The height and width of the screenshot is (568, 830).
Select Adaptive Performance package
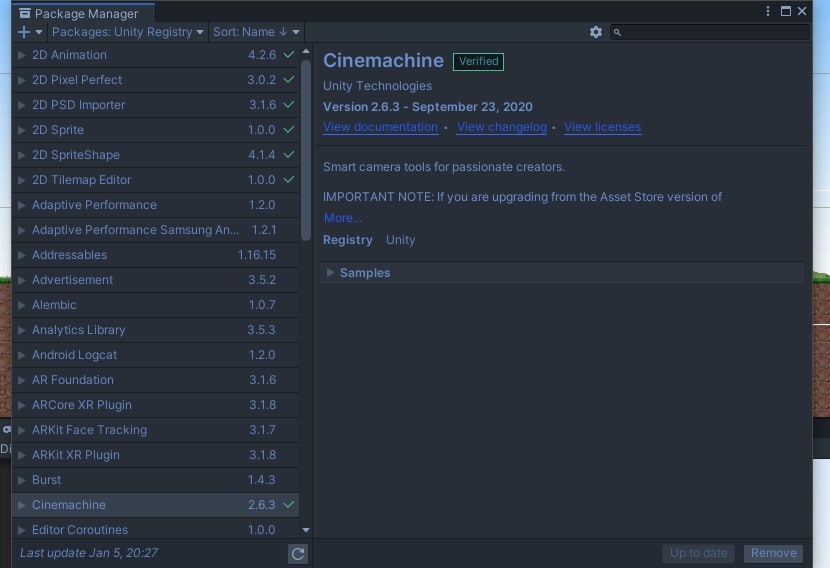coord(156,205)
